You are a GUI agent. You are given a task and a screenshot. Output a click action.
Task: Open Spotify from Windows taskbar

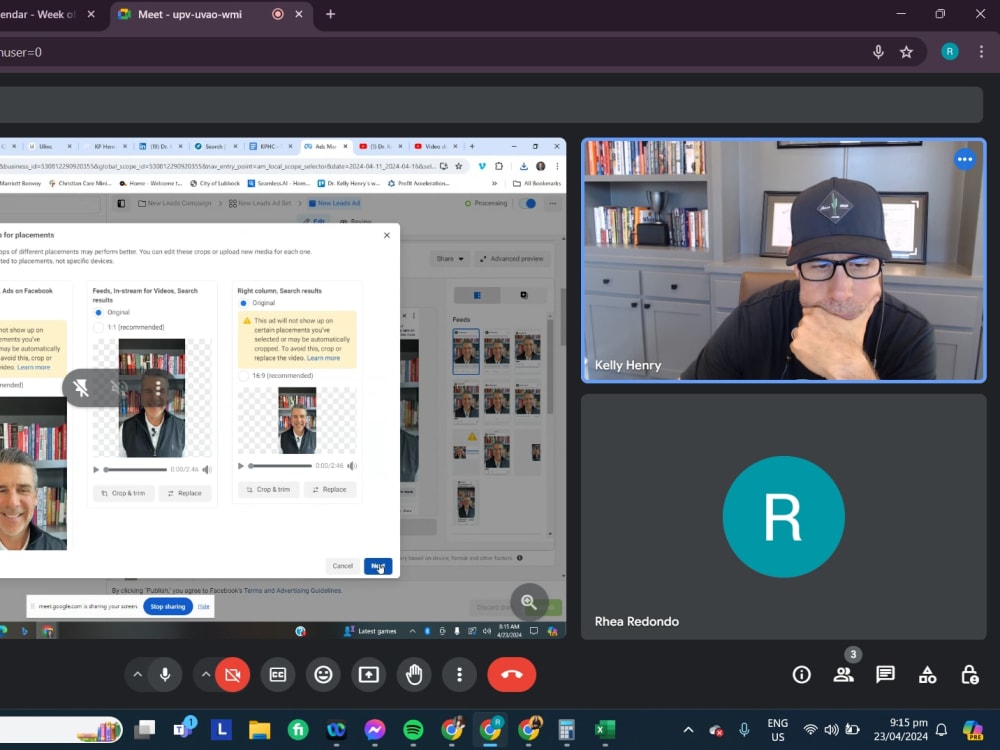point(413,729)
